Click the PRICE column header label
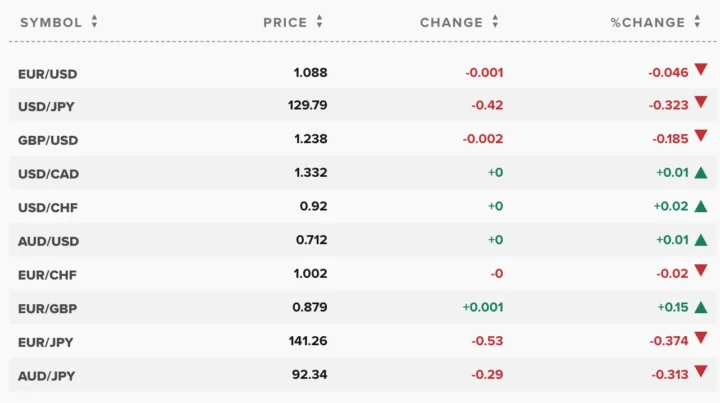The width and height of the screenshot is (720, 403). [285, 22]
